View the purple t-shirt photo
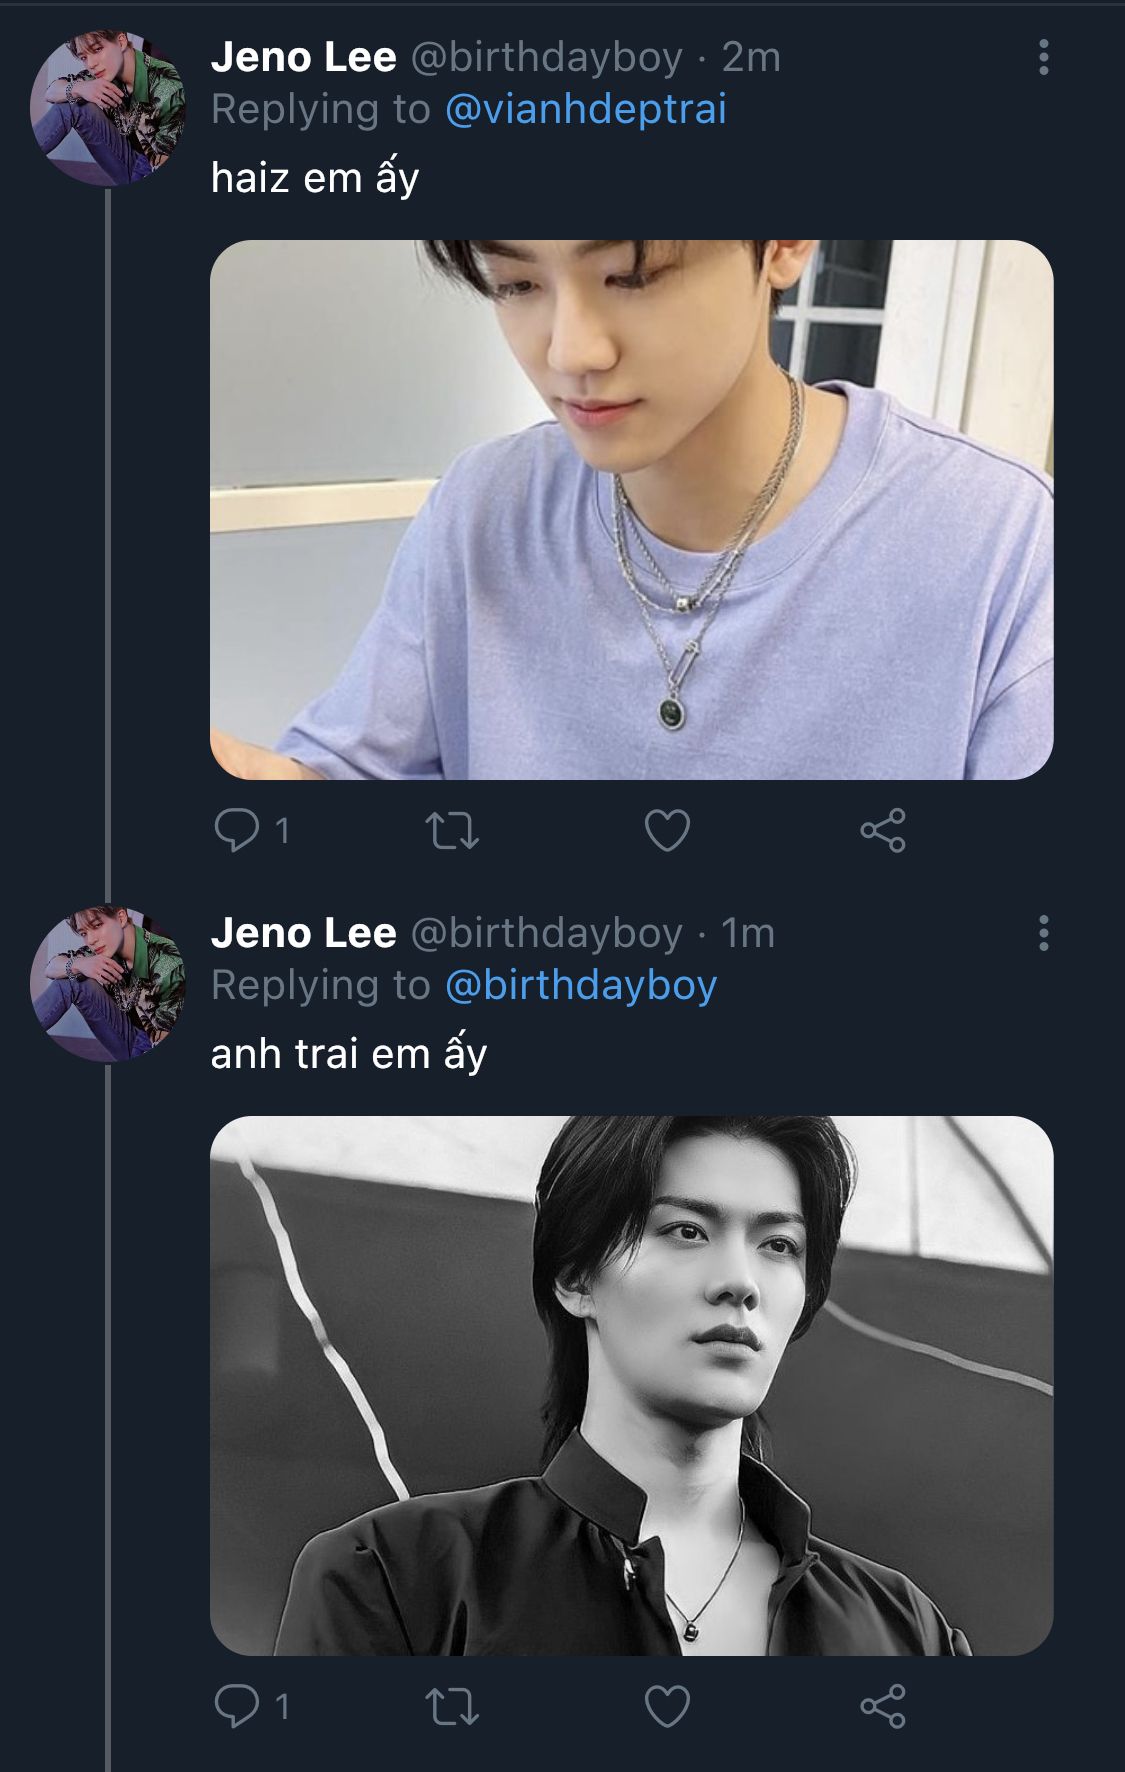This screenshot has width=1125, height=1772. click(x=631, y=509)
